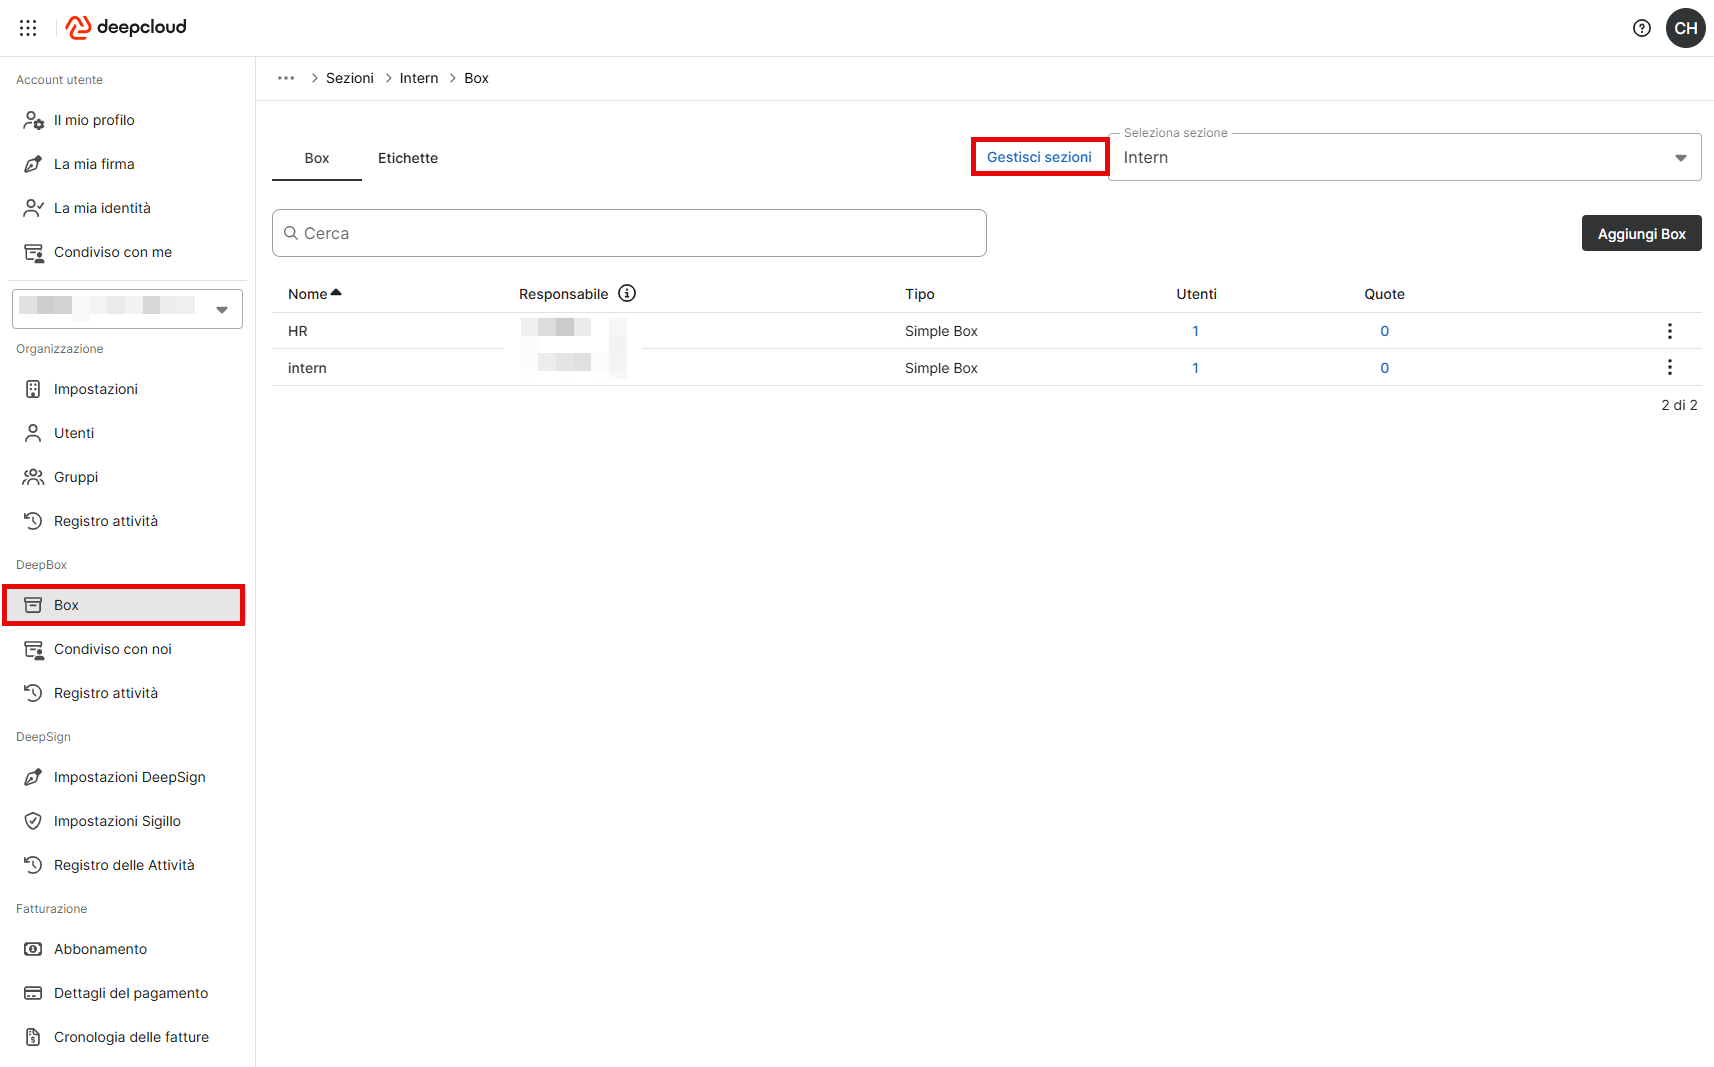Click the deepcloud logo
The image size is (1714, 1067).
(x=127, y=27)
